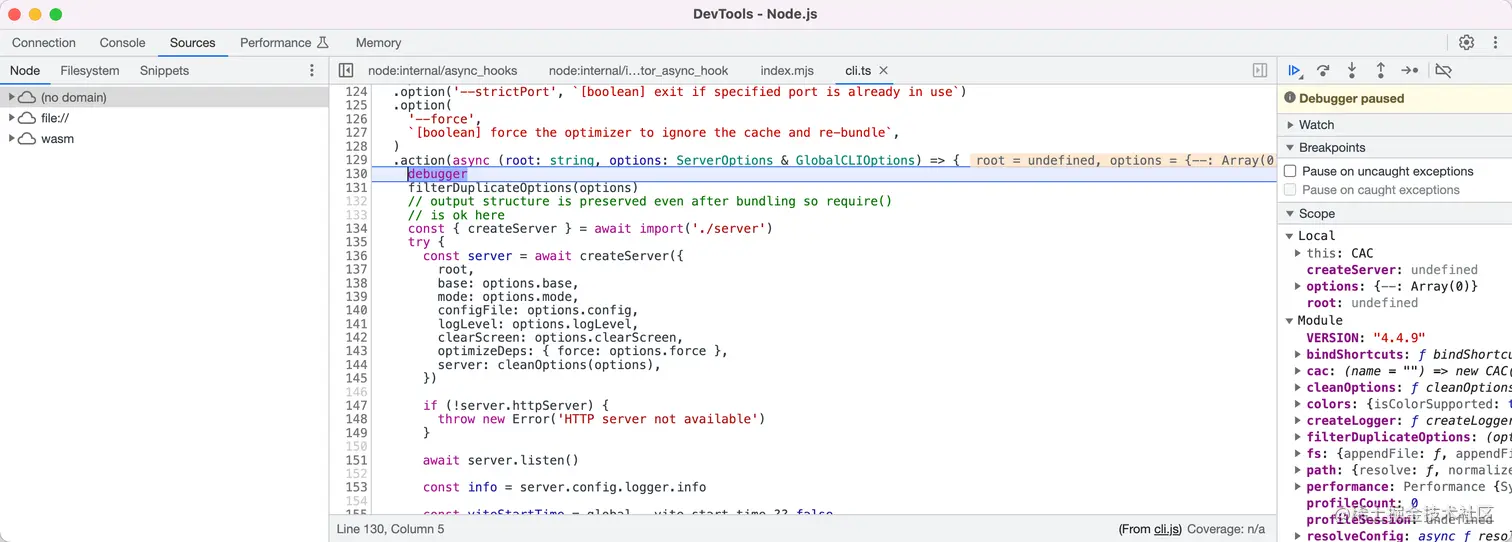The height and width of the screenshot is (542, 1512).
Task: Open the cli.js source-mapped link
Action: pos(1168,529)
